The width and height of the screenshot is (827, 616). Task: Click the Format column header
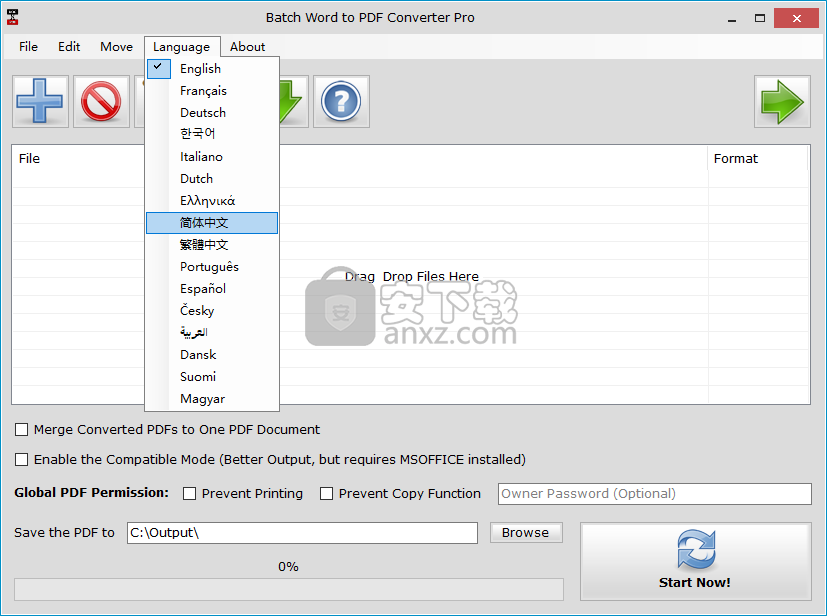coord(758,159)
